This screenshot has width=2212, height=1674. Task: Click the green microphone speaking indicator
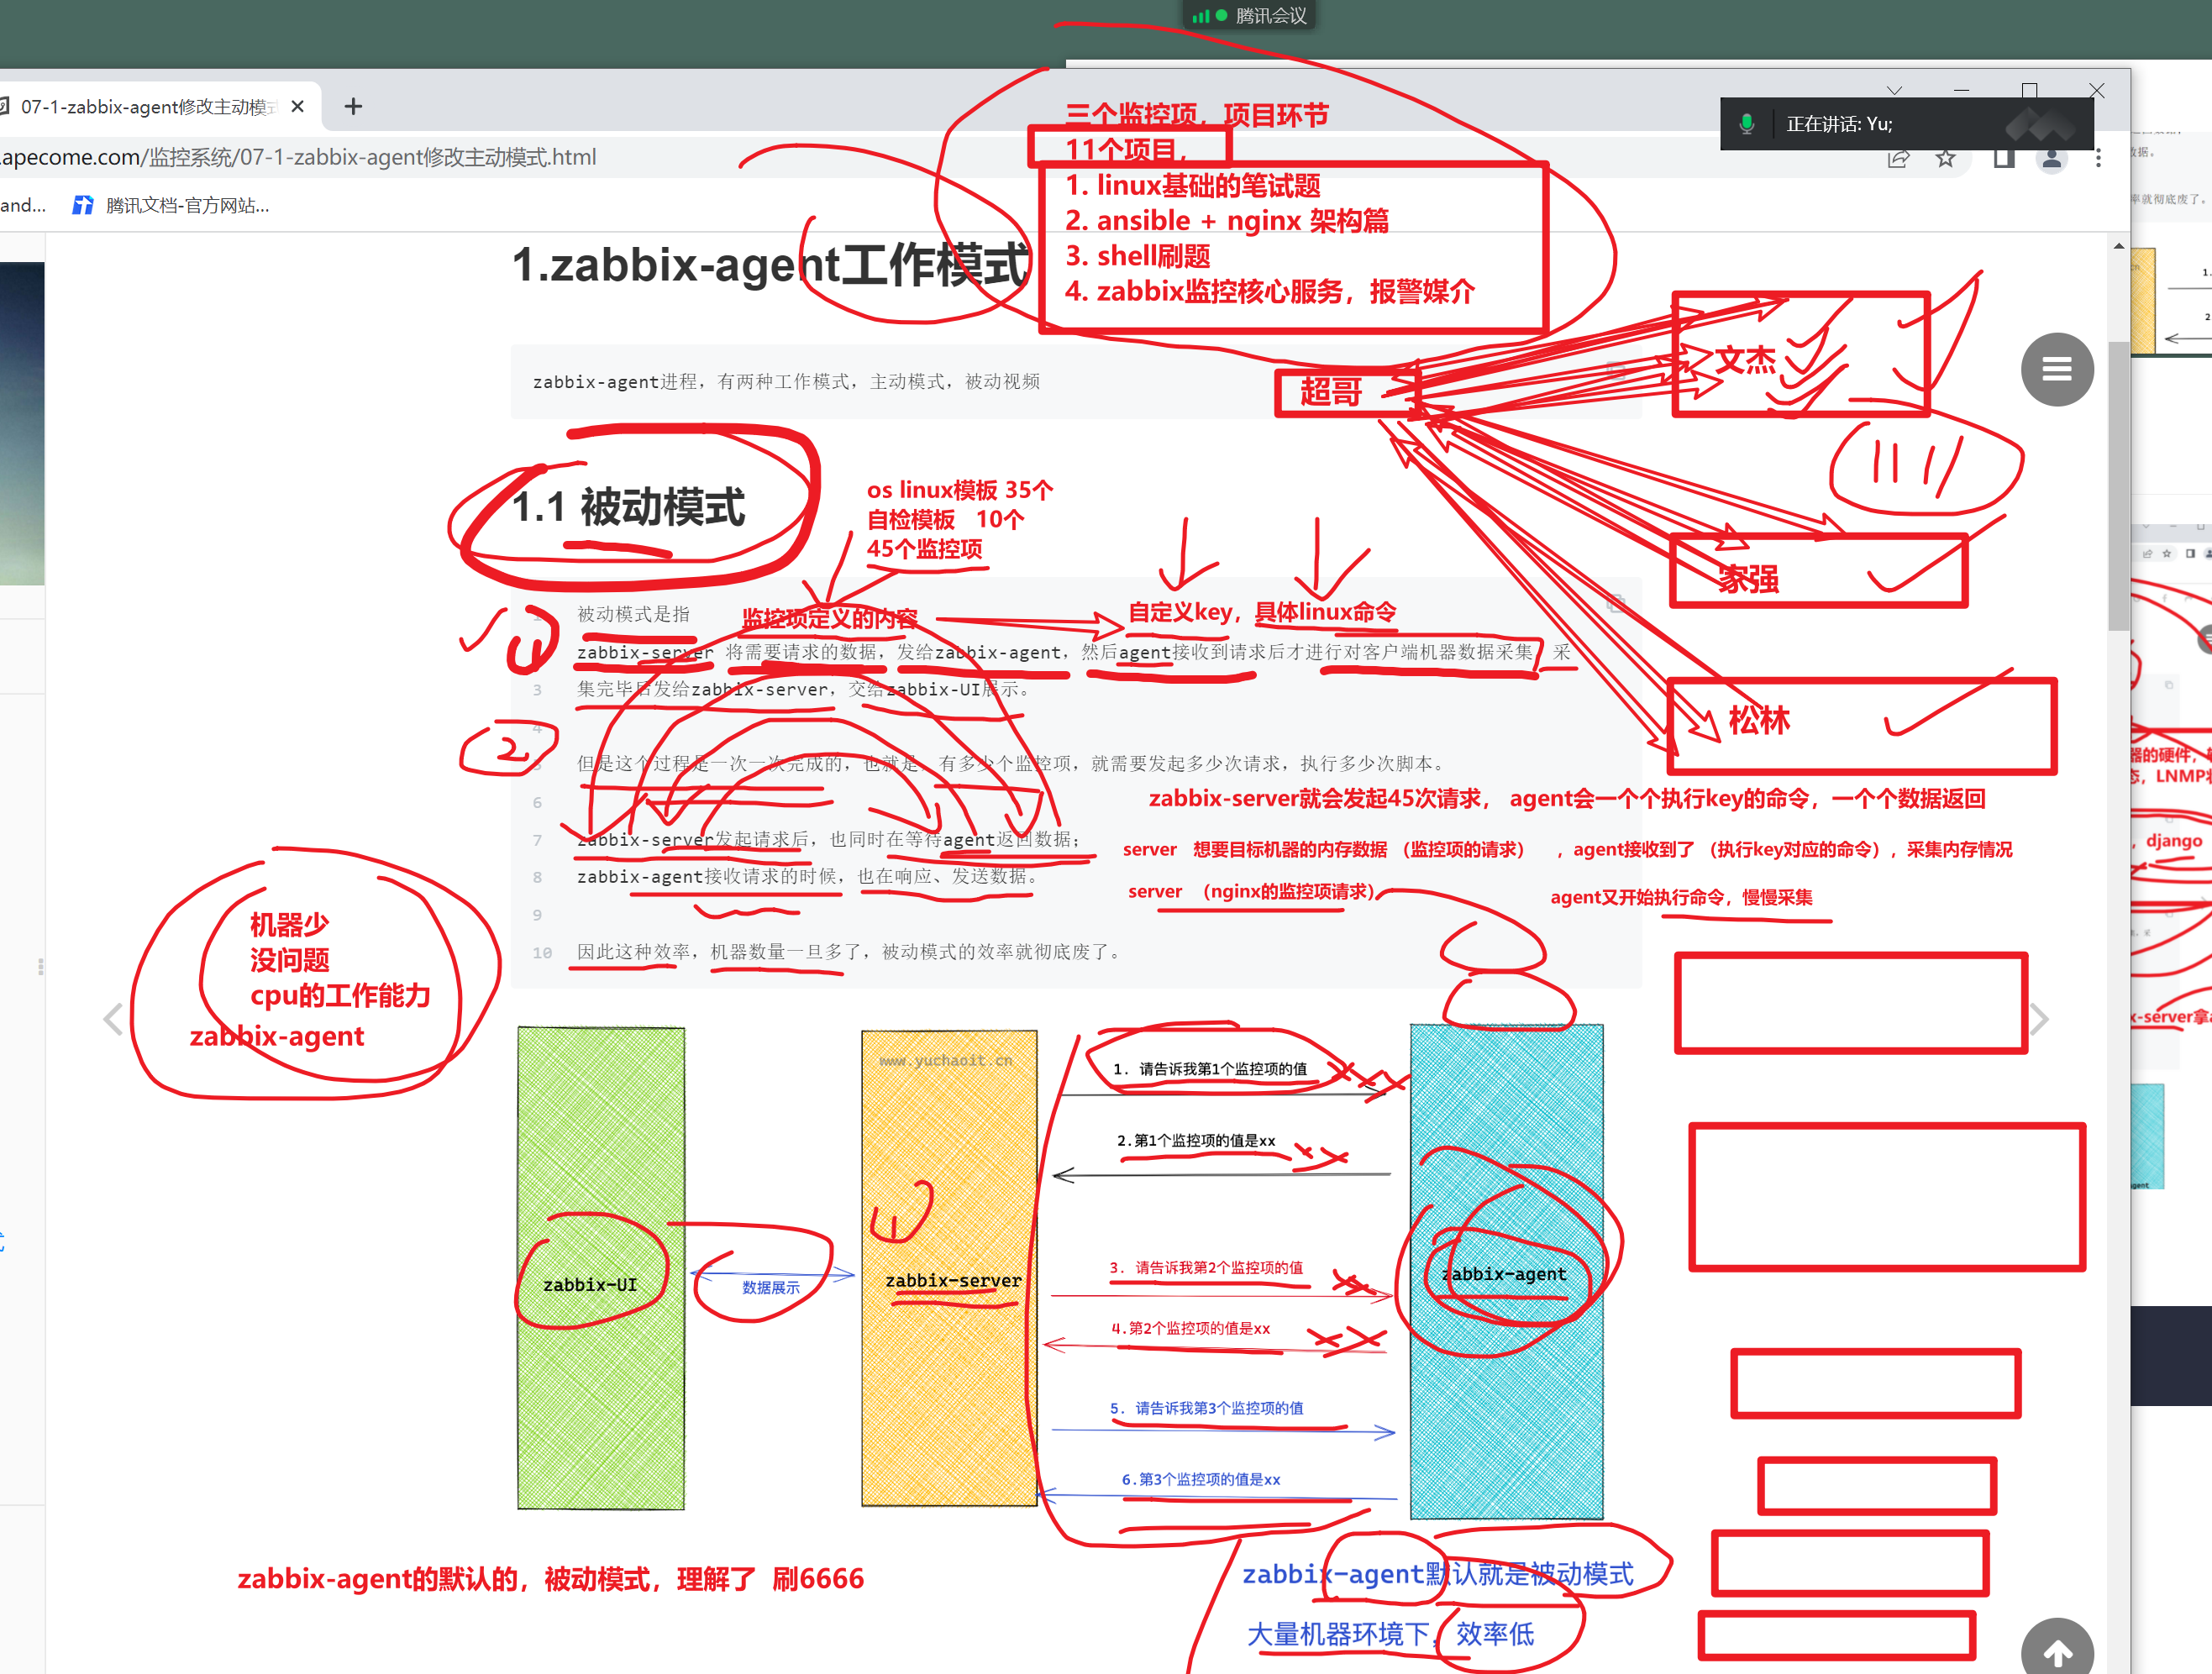point(1746,124)
